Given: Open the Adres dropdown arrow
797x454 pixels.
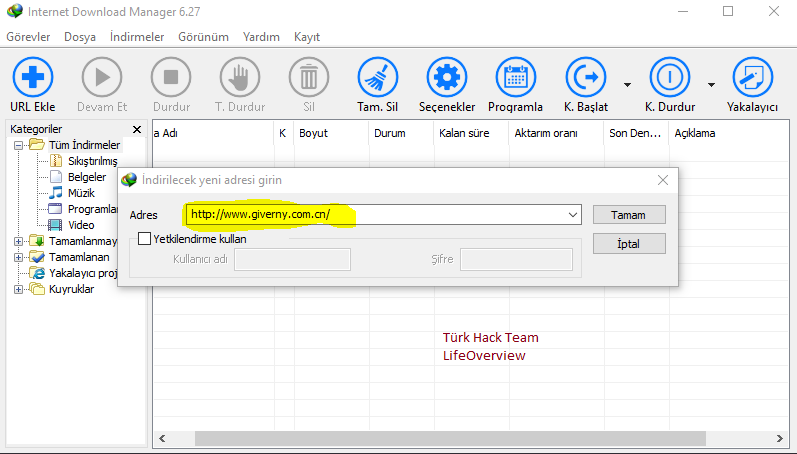Looking at the screenshot, I should tap(573, 215).
